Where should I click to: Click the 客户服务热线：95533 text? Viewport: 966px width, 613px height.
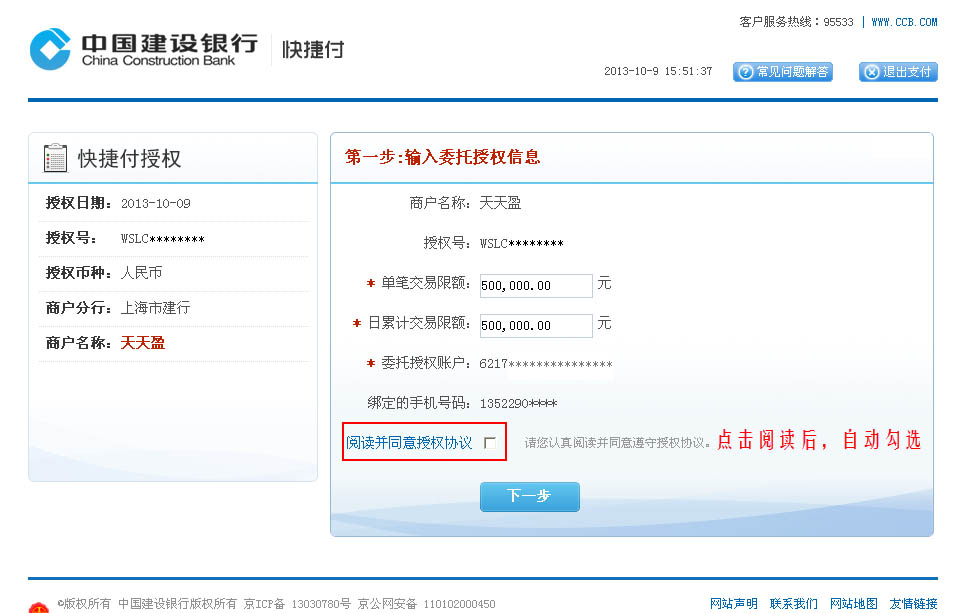pos(796,22)
